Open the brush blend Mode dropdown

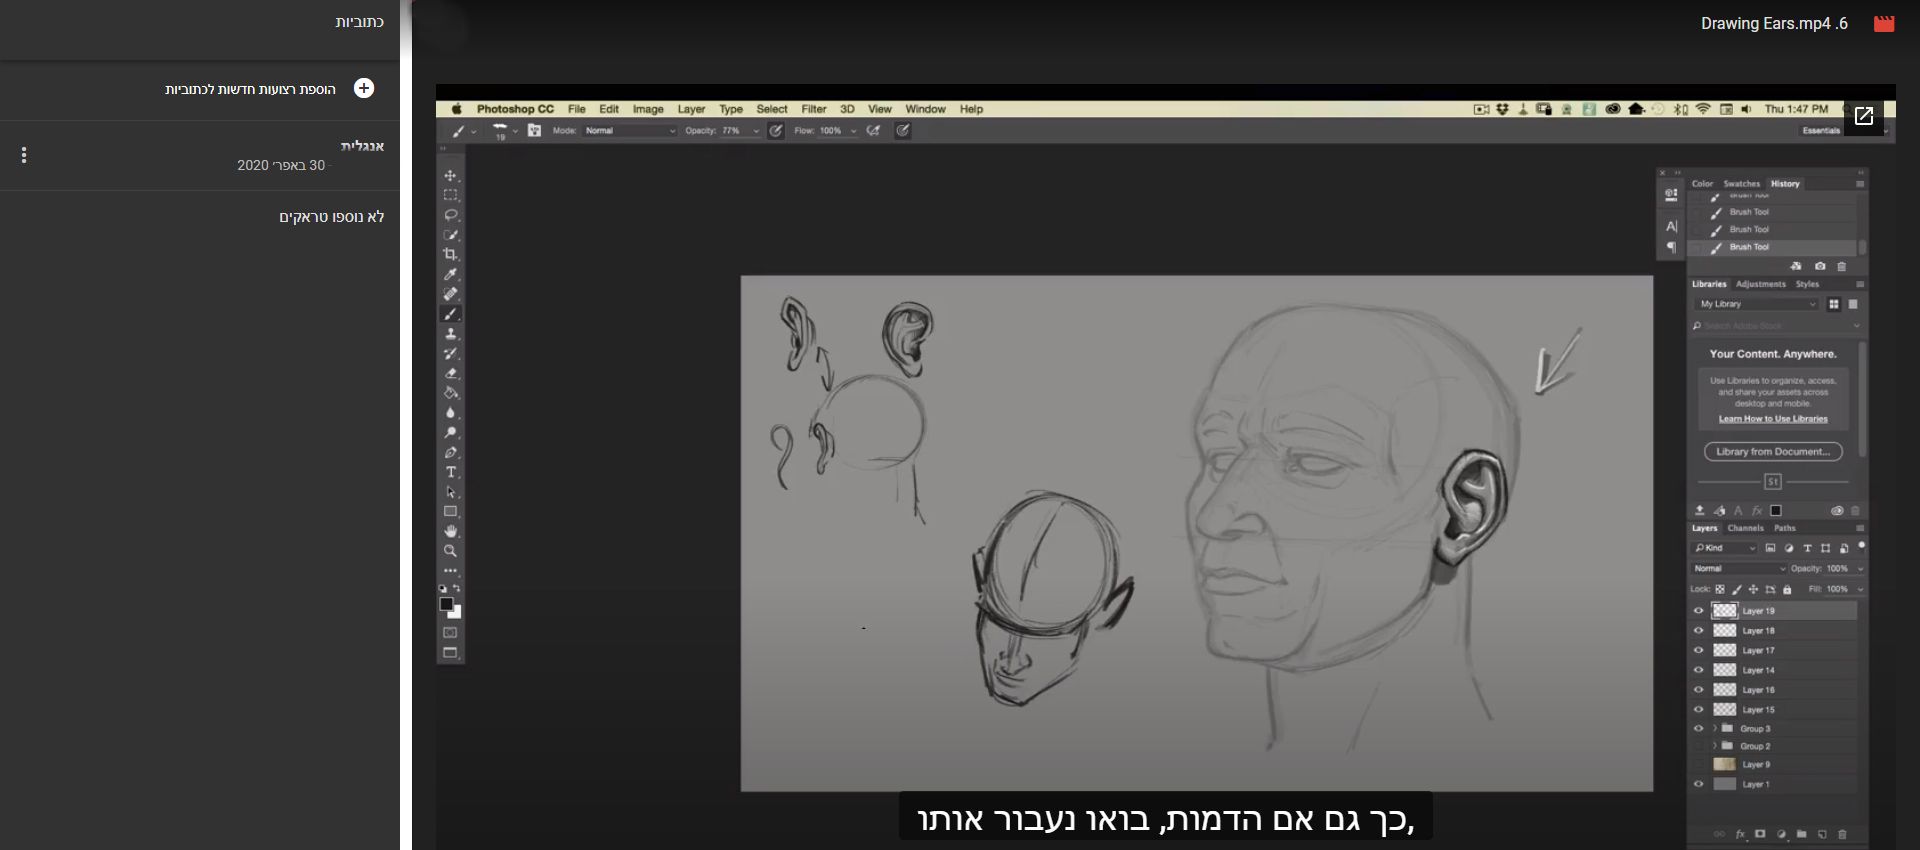click(630, 131)
